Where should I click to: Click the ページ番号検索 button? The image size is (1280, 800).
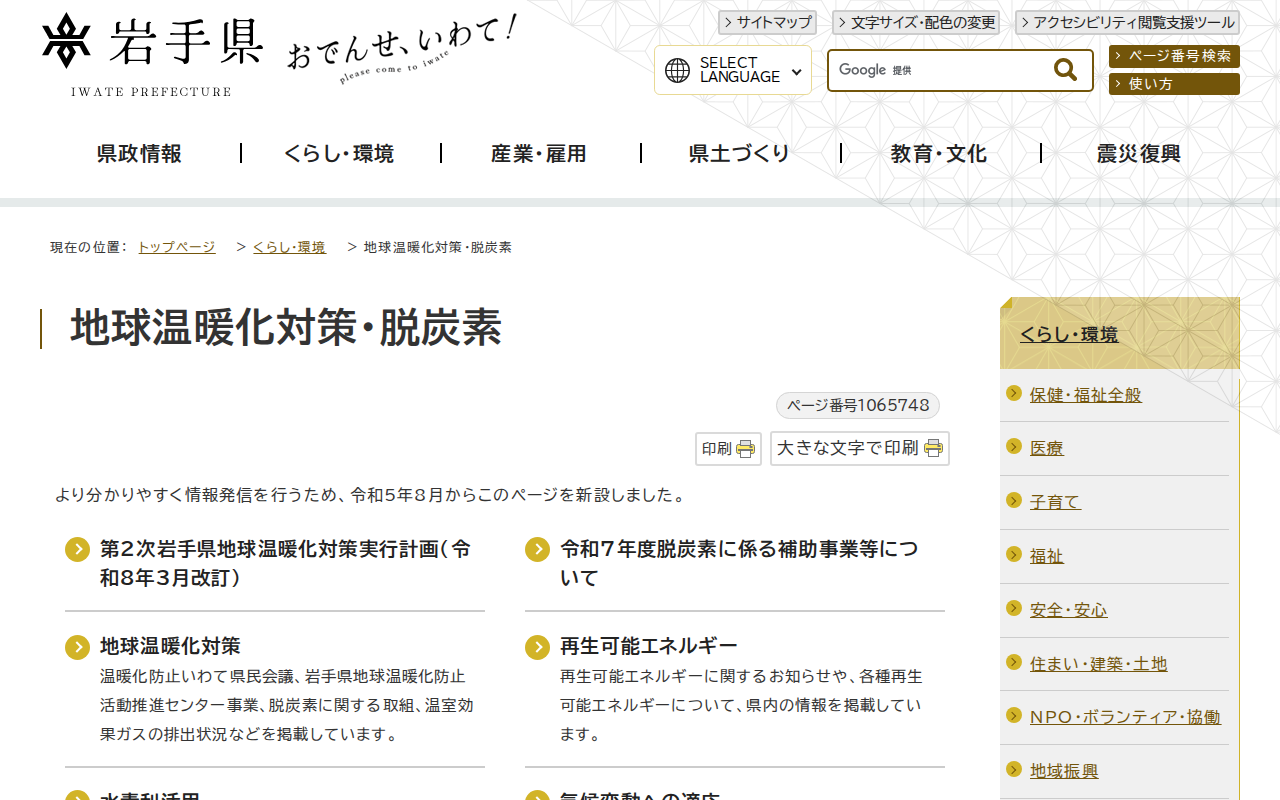[1174, 56]
